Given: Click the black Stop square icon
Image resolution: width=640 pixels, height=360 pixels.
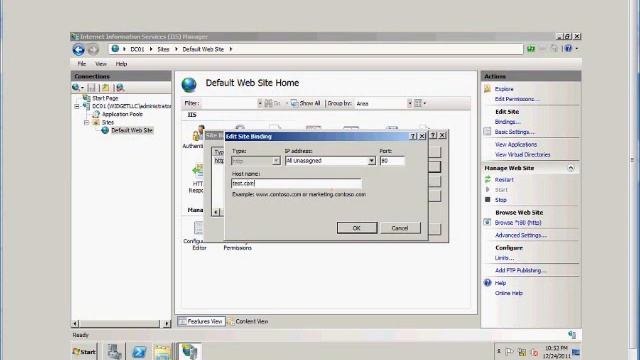Looking at the screenshot, I should 487,200.
